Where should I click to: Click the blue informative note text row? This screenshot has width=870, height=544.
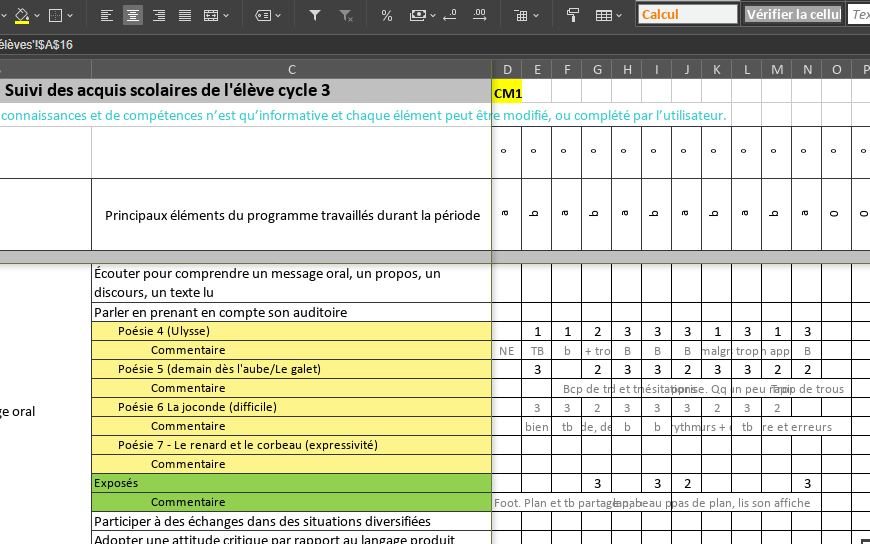click(x=363, y=115)
